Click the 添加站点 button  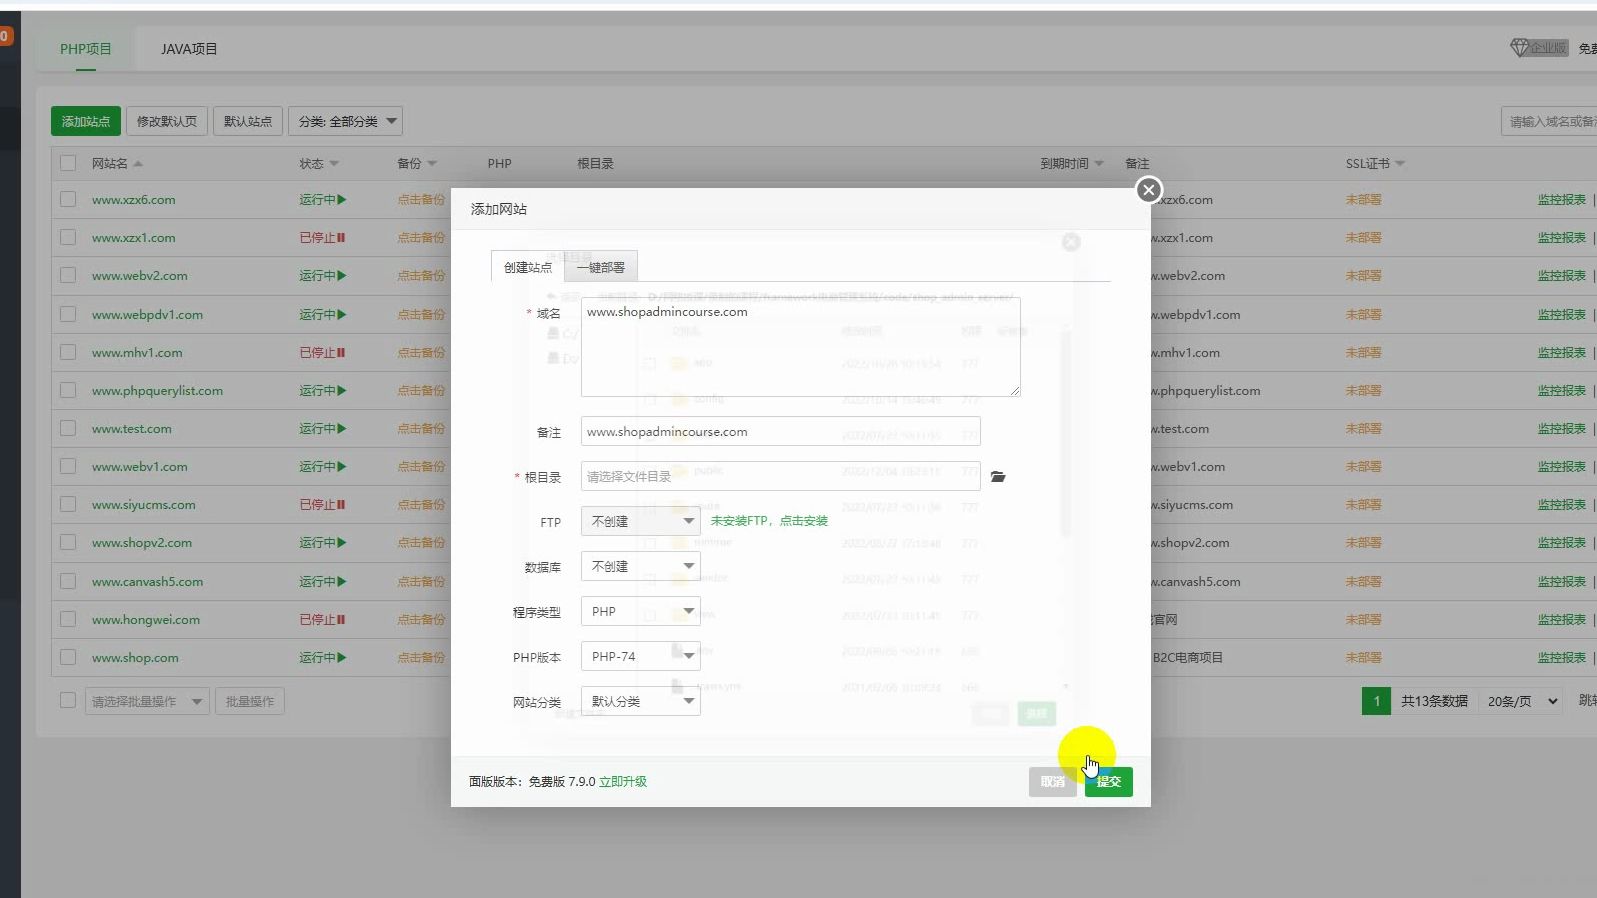click(86, 121)
